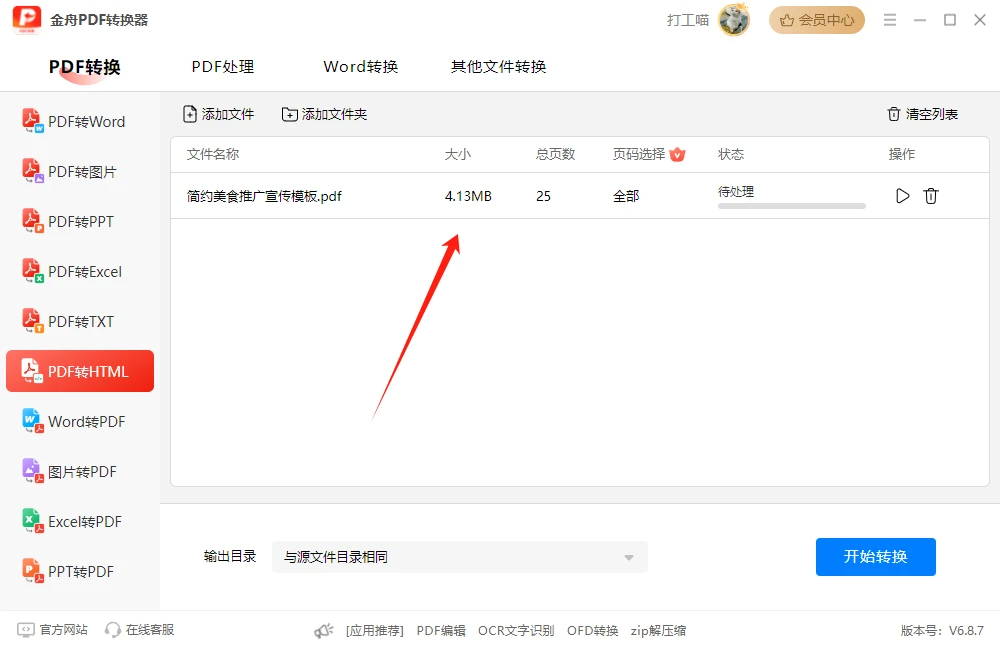Switch to the PDF转换 tab
Image resolution: width=1000 pixels, height=650 pixels.
click(85, 67)
